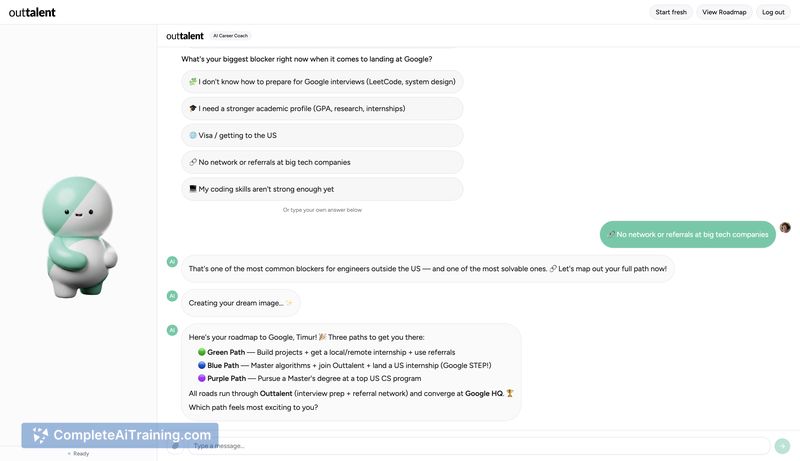
Task: Click the Log out button
Action: (773, 12)
